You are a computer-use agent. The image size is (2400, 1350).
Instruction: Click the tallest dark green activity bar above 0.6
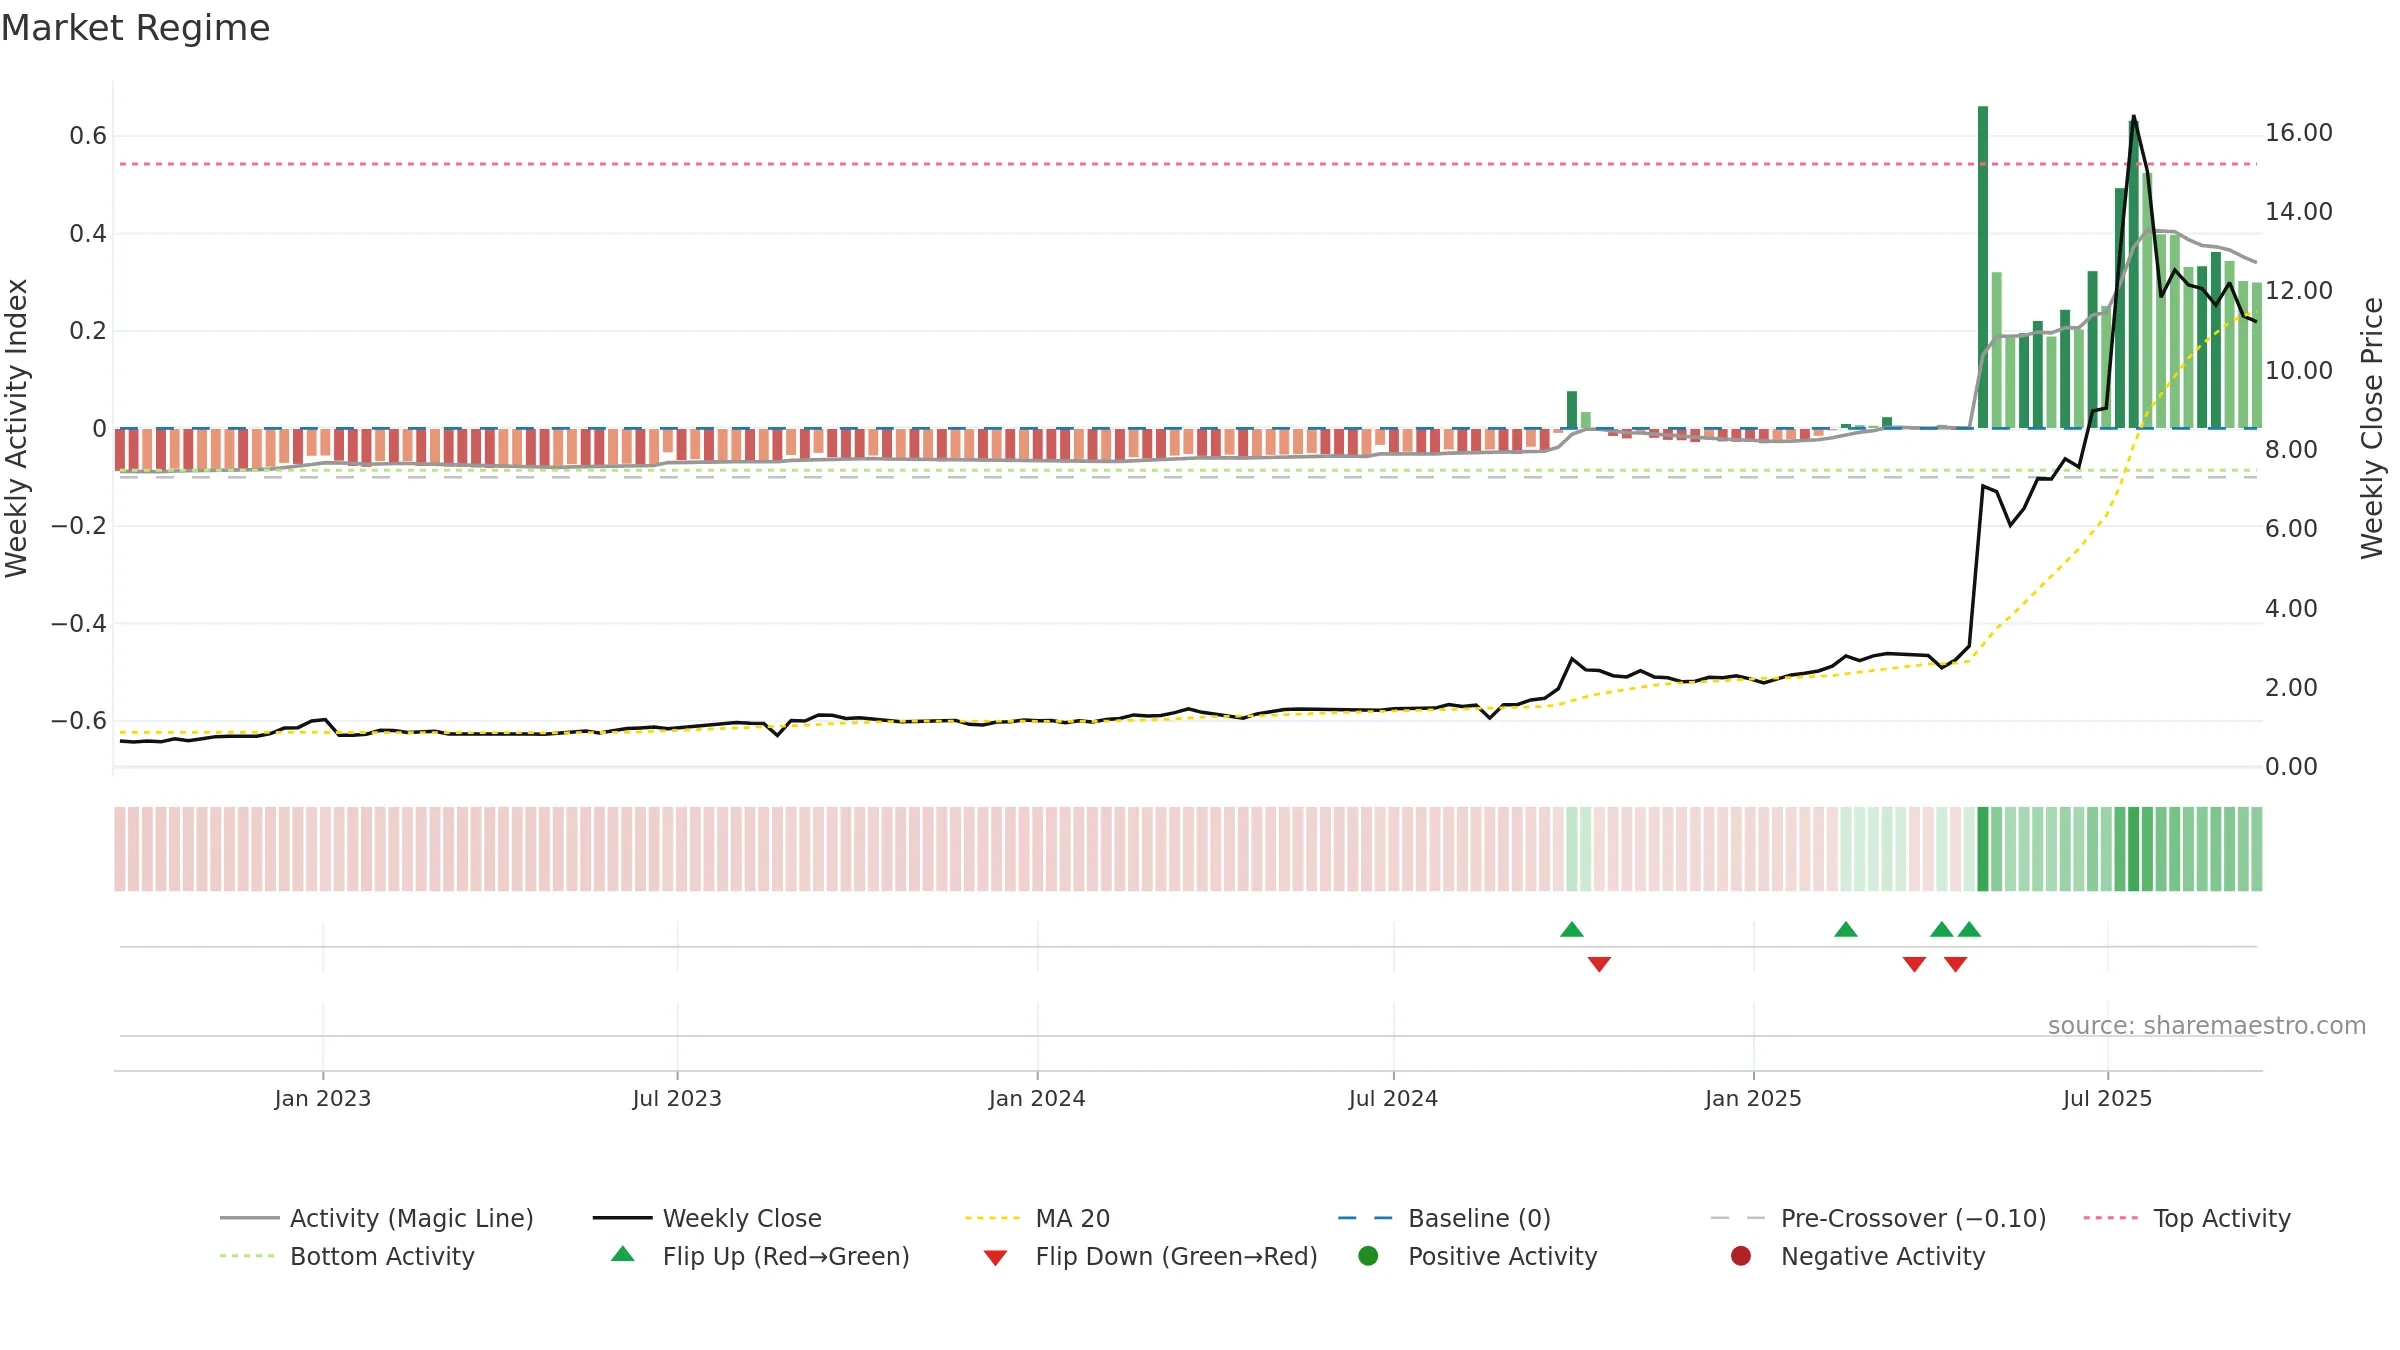click(1983, 267)
